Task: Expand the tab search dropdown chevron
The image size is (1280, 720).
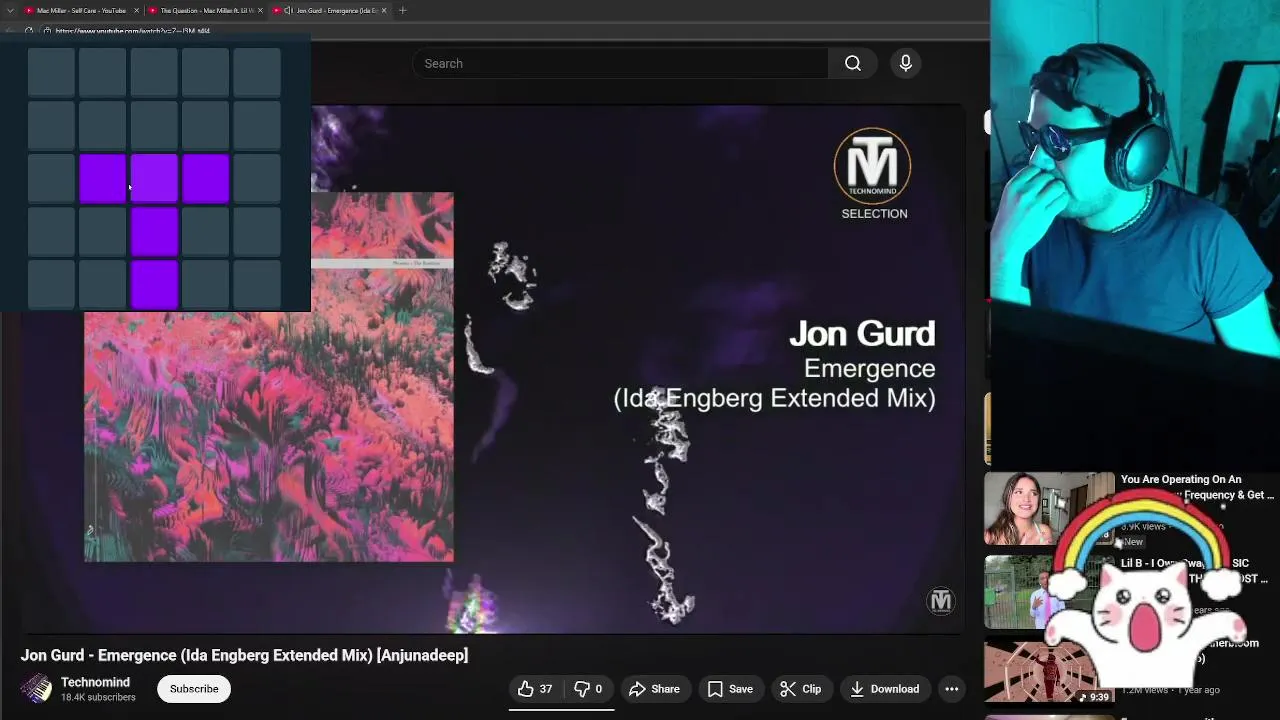Action: (10, 10)
